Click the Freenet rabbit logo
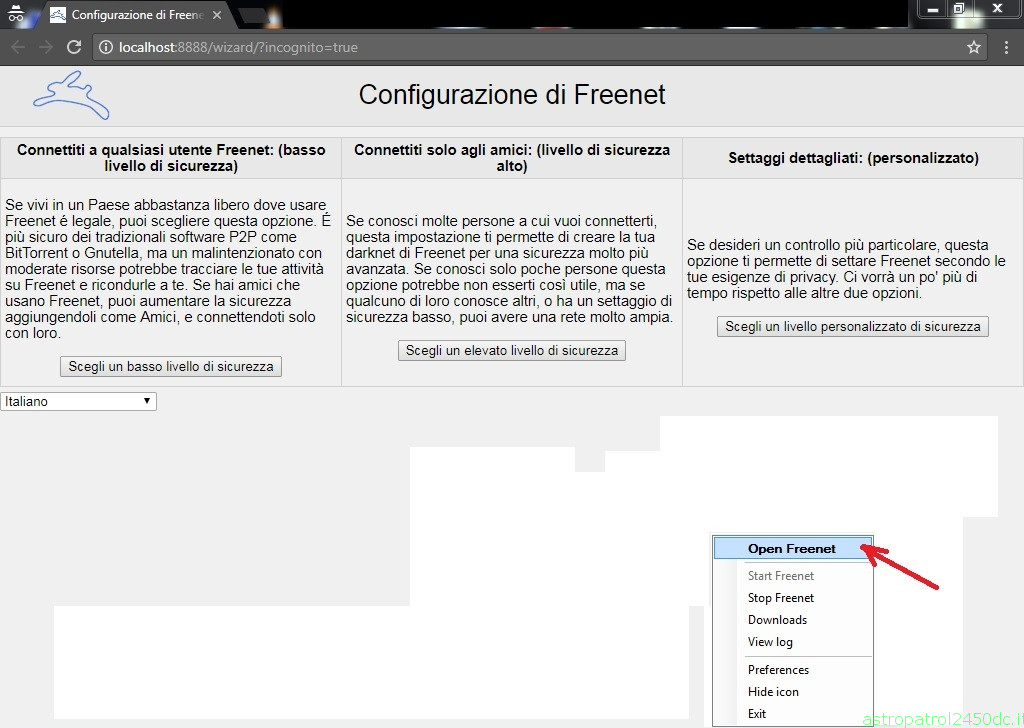Image resolution: width=1024 pixels, height=728 pixels. click(x=71, y=95)
